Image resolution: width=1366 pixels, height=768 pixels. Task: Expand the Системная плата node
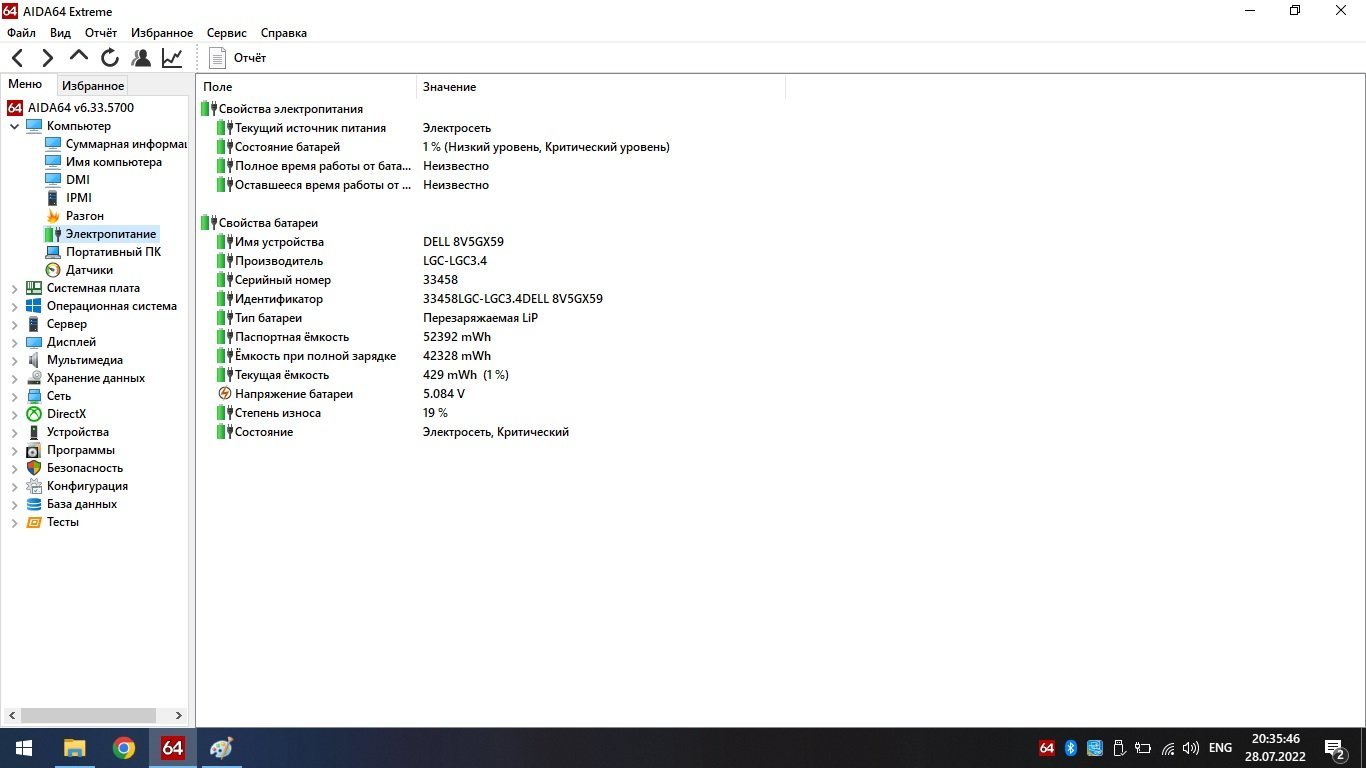[15, 288]
